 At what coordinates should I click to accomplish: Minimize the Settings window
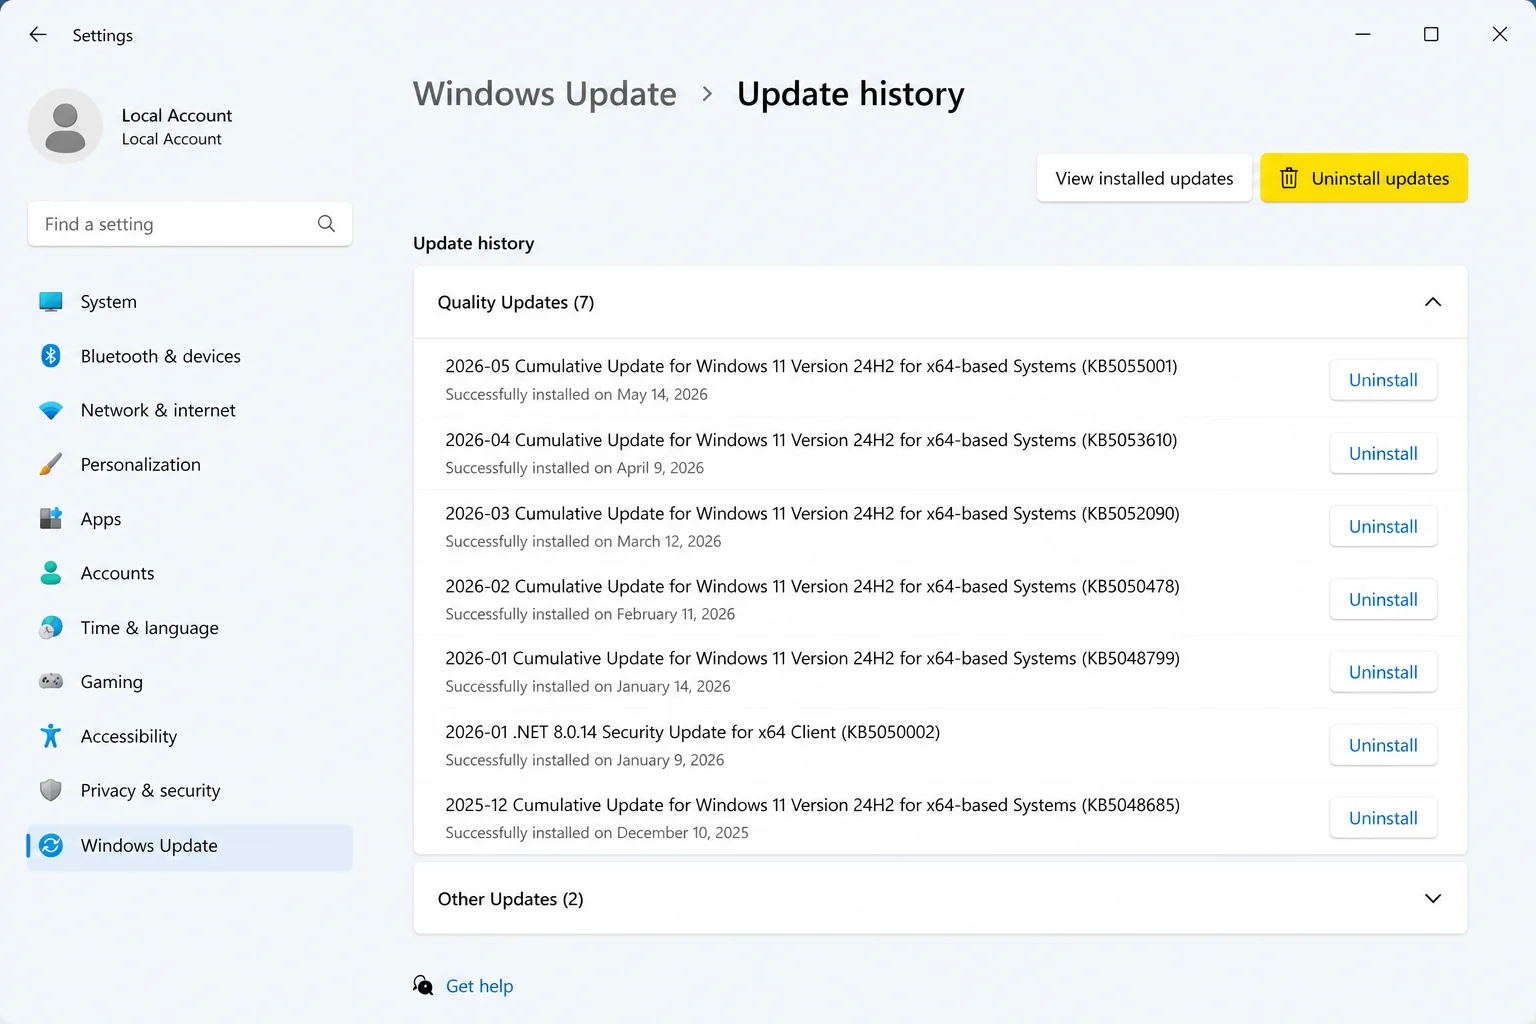tap(1362, 34)
